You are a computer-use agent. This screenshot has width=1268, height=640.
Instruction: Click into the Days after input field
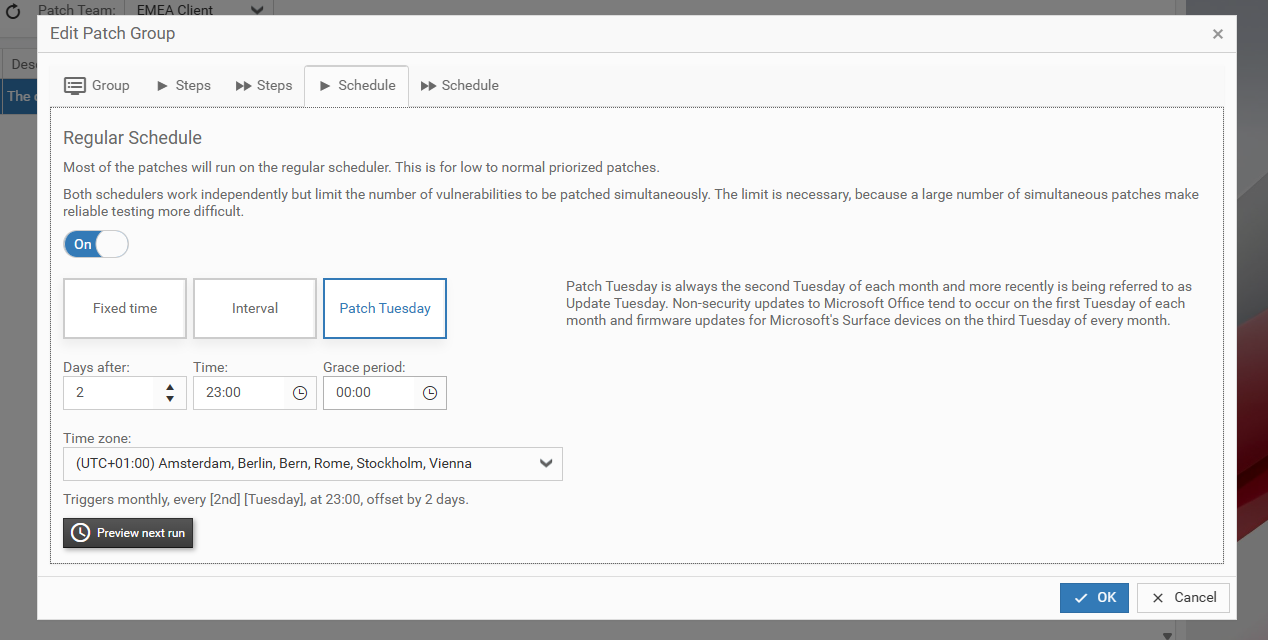click(112, 393)
